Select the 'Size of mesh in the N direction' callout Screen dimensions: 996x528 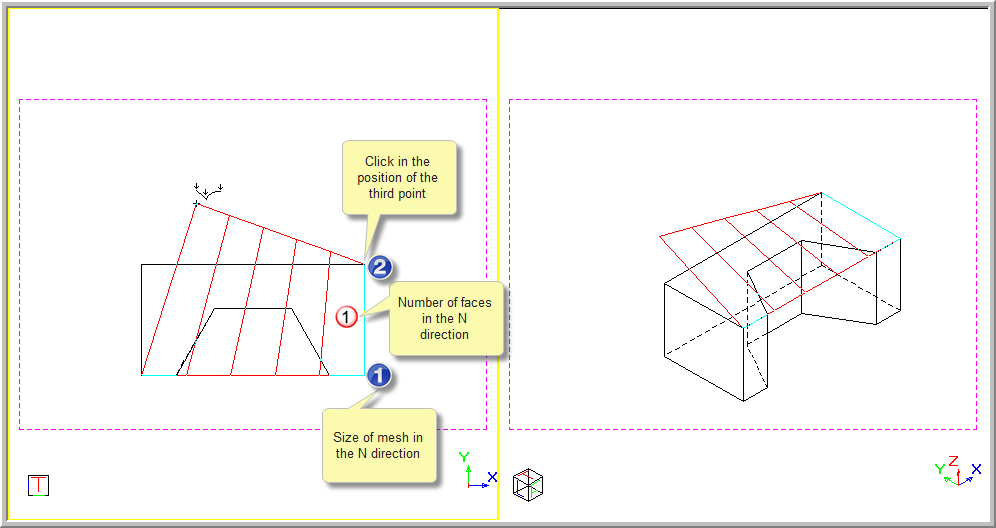[380, 445]
